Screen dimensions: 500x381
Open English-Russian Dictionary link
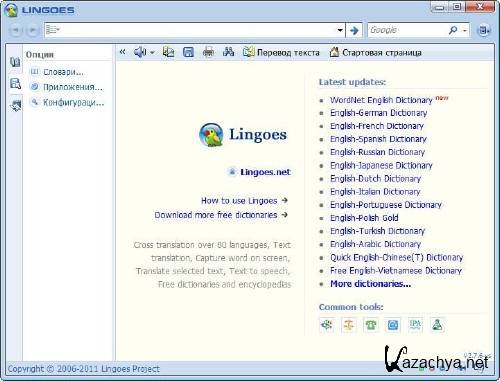pyautogui.click(x=377, y=152)
